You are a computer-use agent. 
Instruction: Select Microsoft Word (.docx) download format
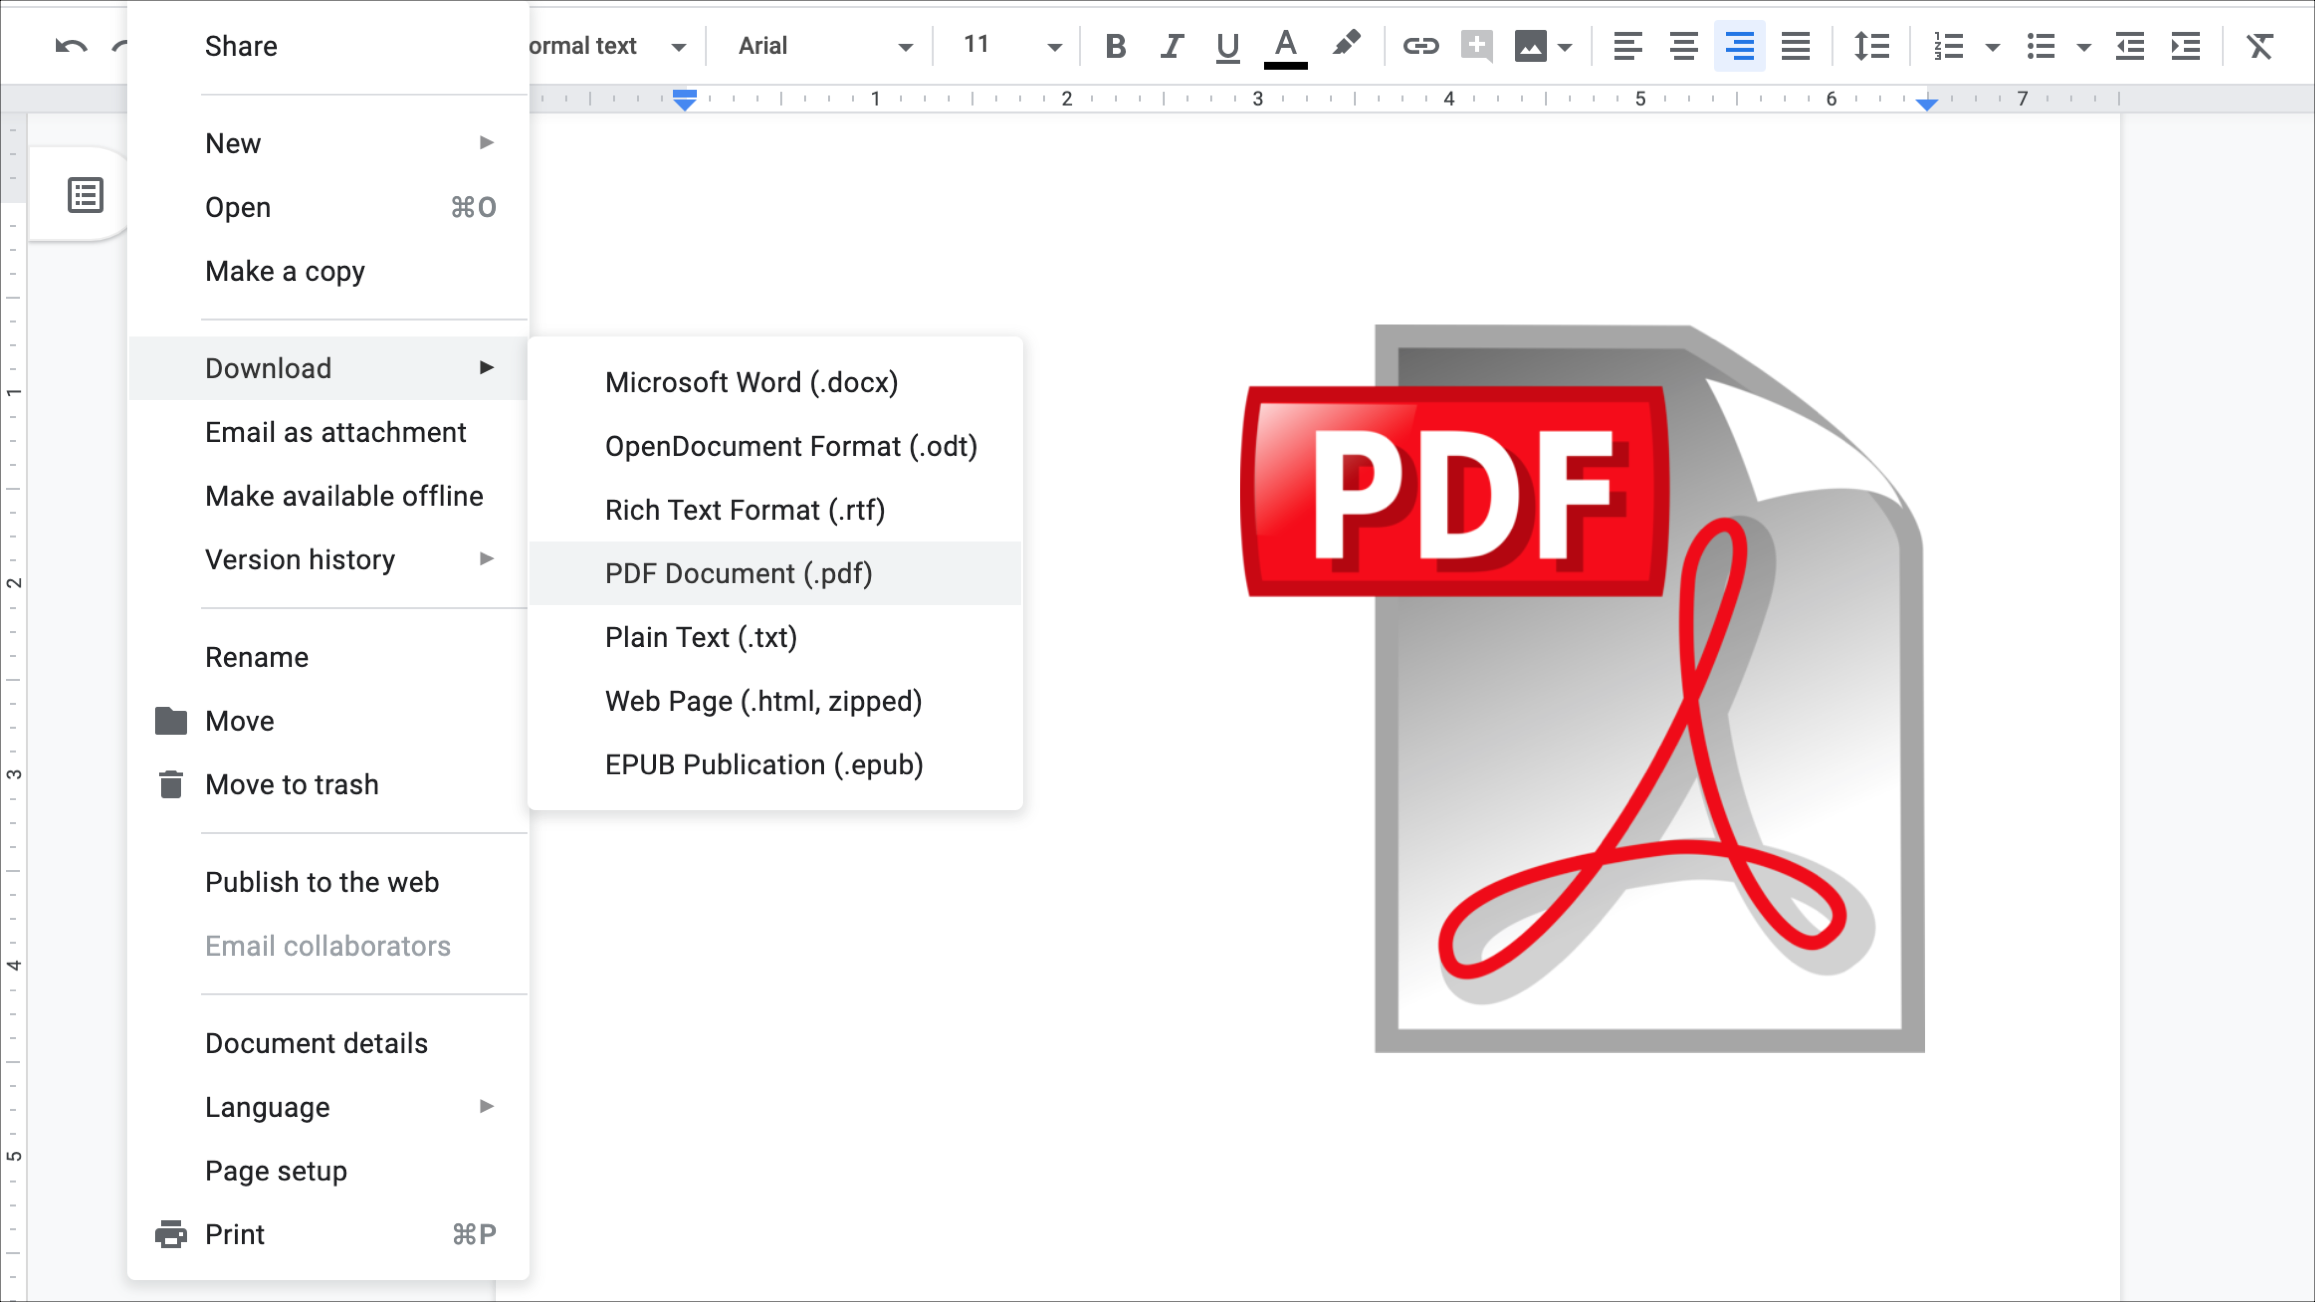750,382
